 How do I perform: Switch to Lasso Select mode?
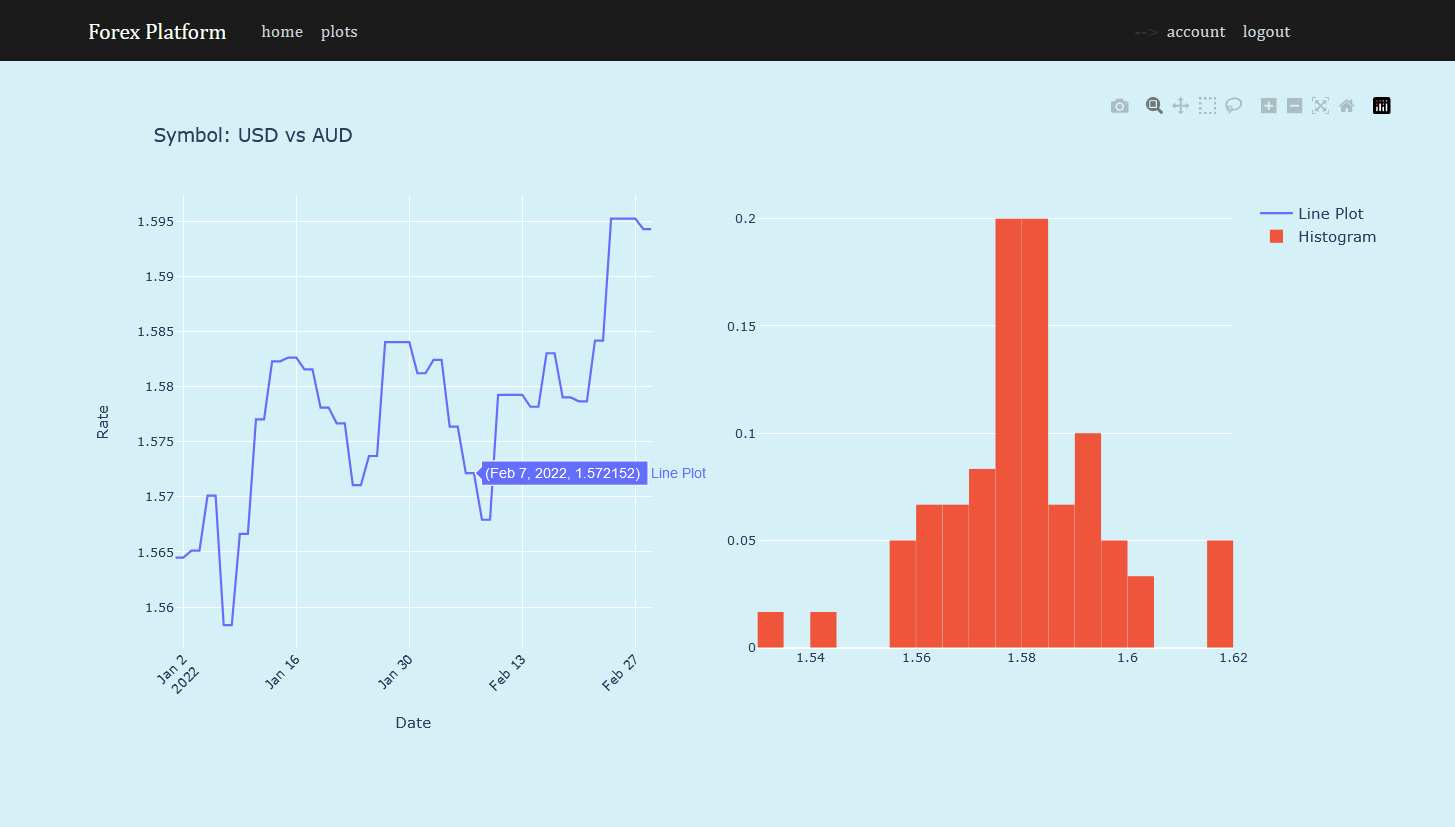tap(1233, 105)
